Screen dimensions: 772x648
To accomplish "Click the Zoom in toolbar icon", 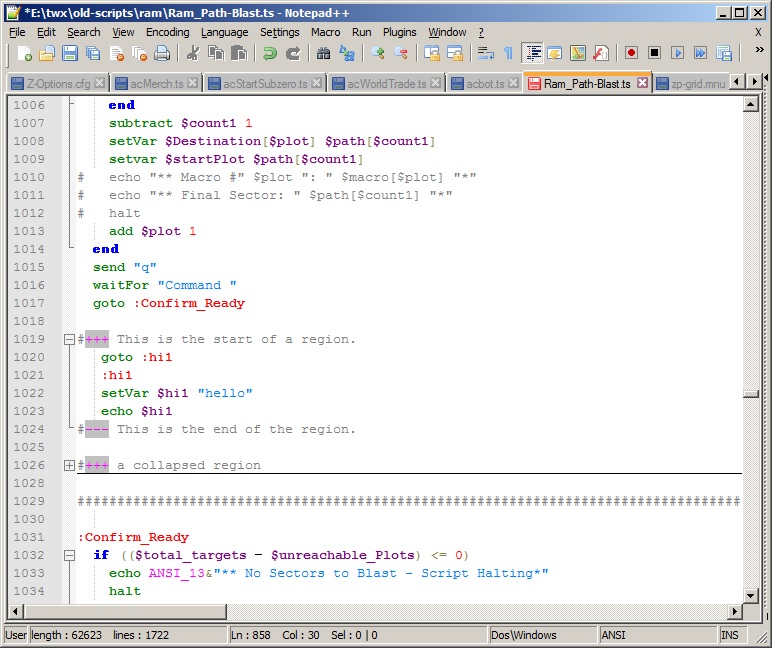I will point(378,53).
